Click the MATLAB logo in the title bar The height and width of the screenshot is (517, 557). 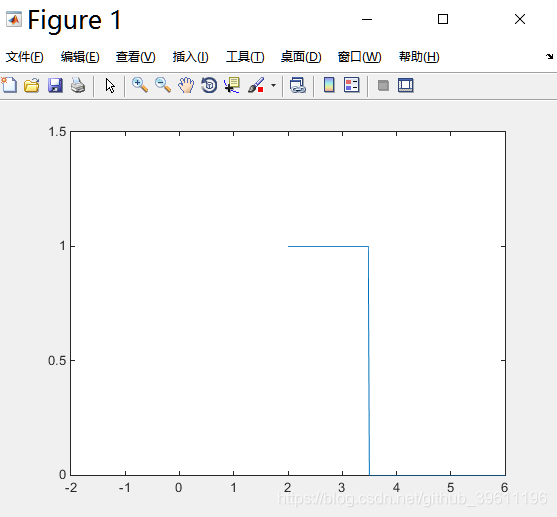[14, 19]
